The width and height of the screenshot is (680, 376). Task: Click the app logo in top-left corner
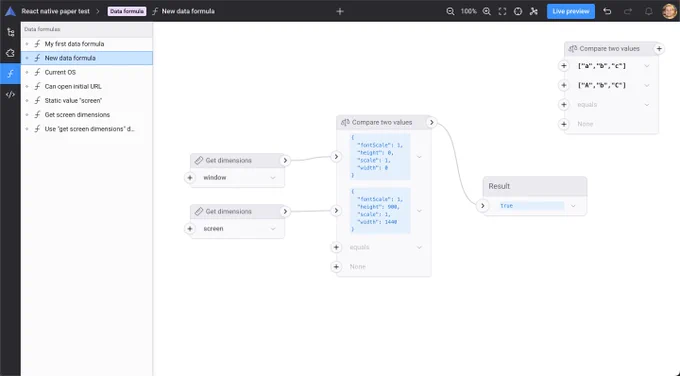(10, 11)
